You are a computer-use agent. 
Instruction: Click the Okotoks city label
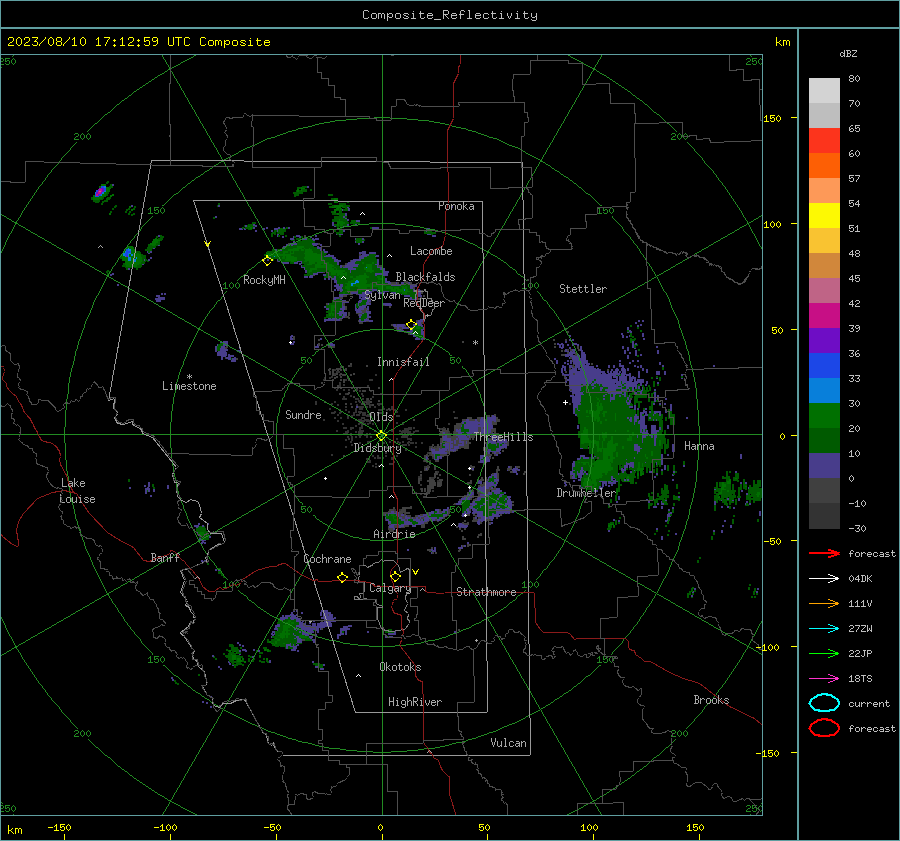400,668
